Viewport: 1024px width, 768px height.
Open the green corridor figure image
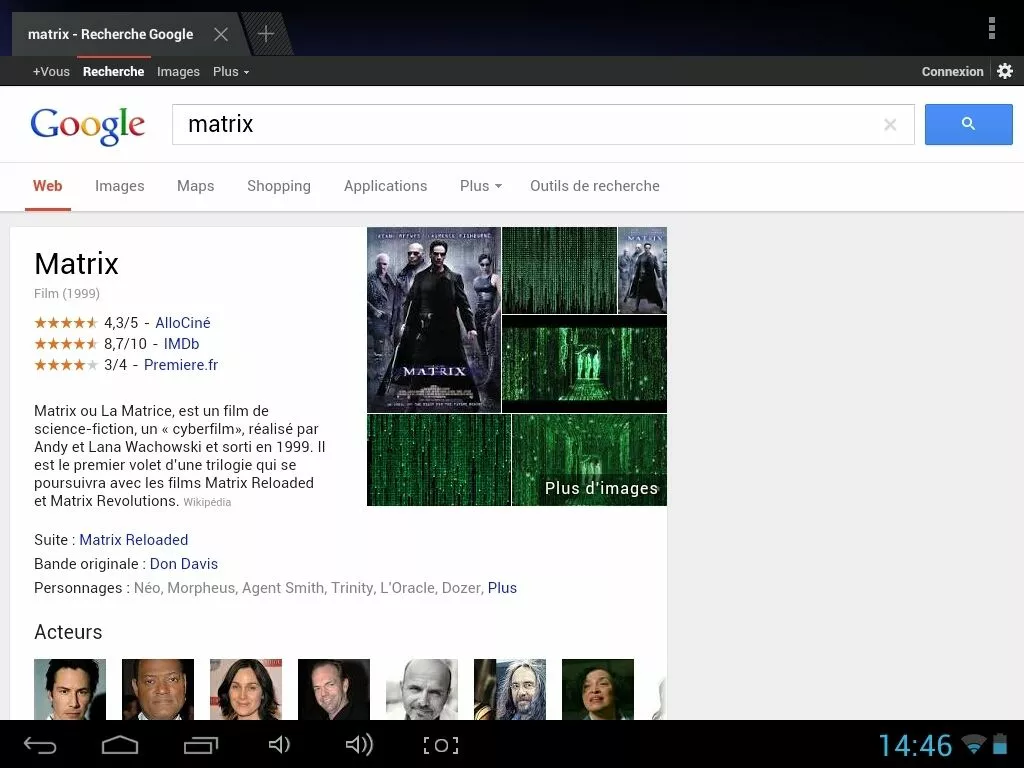click(584, 364)
